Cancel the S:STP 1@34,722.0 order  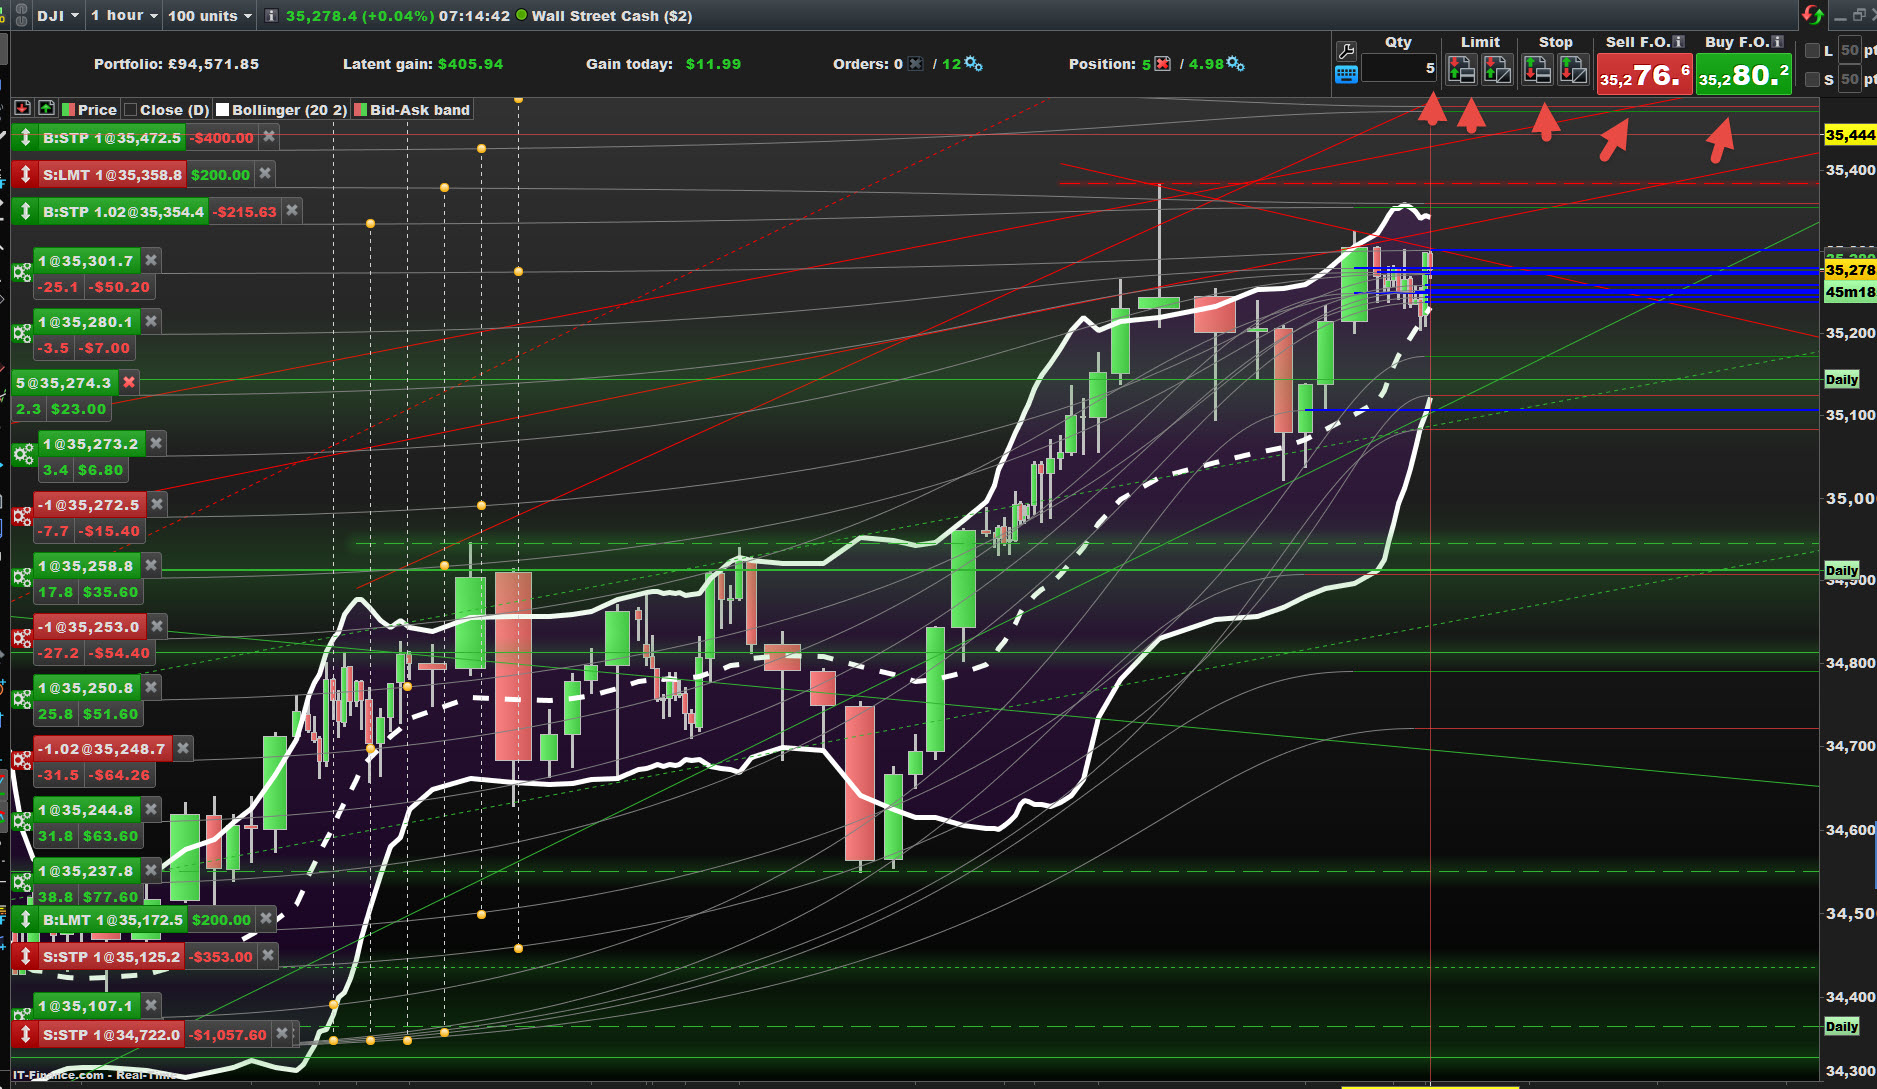282,1034
